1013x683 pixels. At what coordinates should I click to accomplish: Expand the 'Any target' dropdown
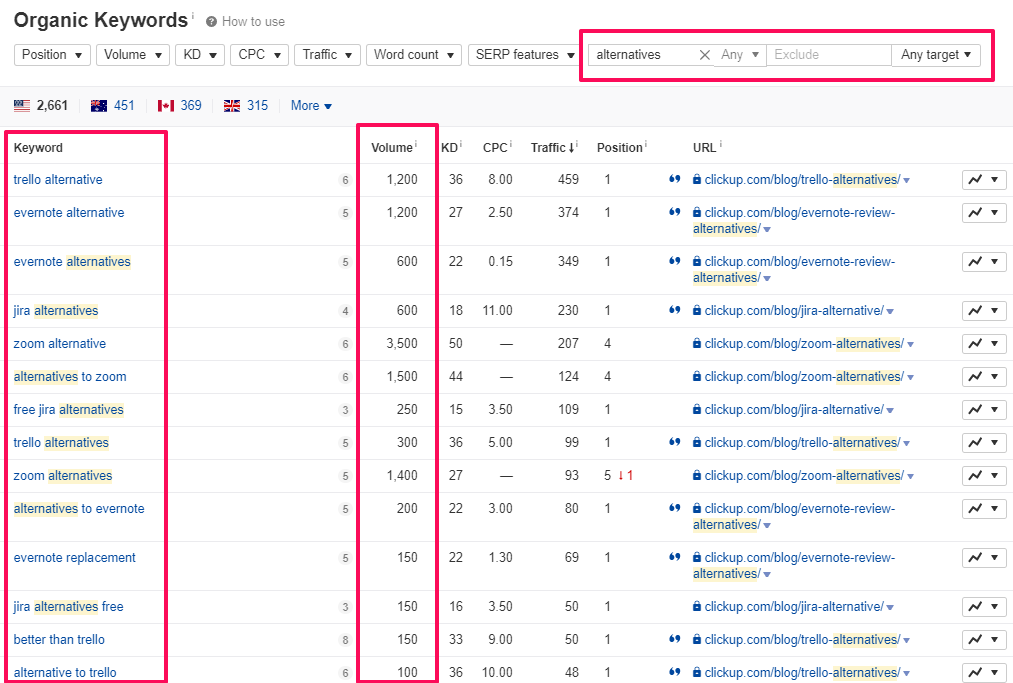(935, 55)
